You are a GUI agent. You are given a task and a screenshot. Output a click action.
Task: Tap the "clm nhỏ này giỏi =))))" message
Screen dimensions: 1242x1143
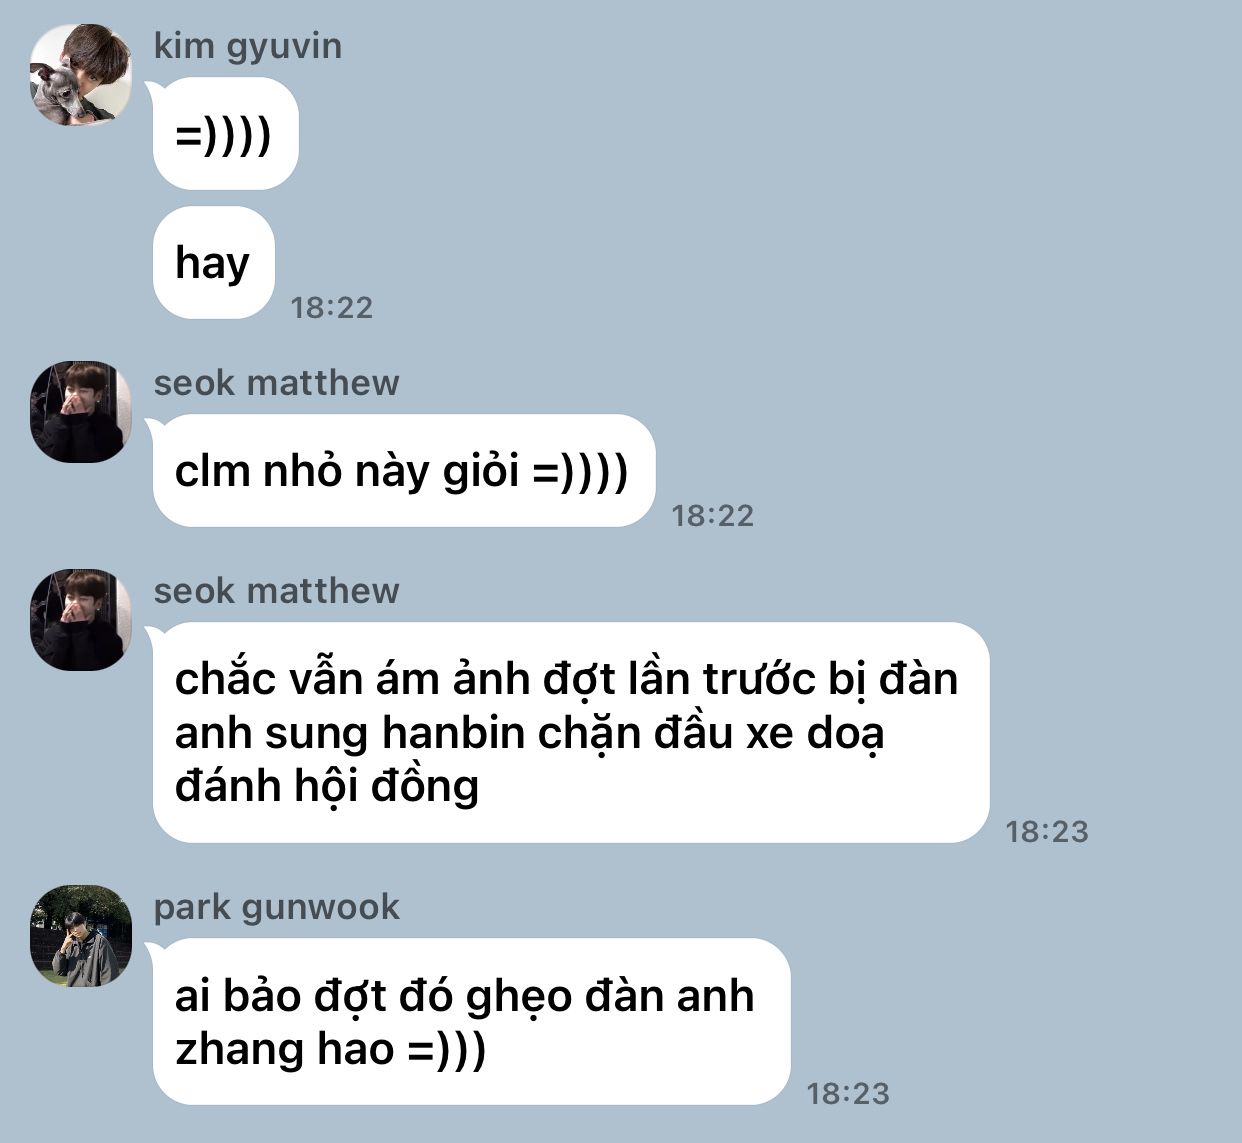tap(404, 471)
